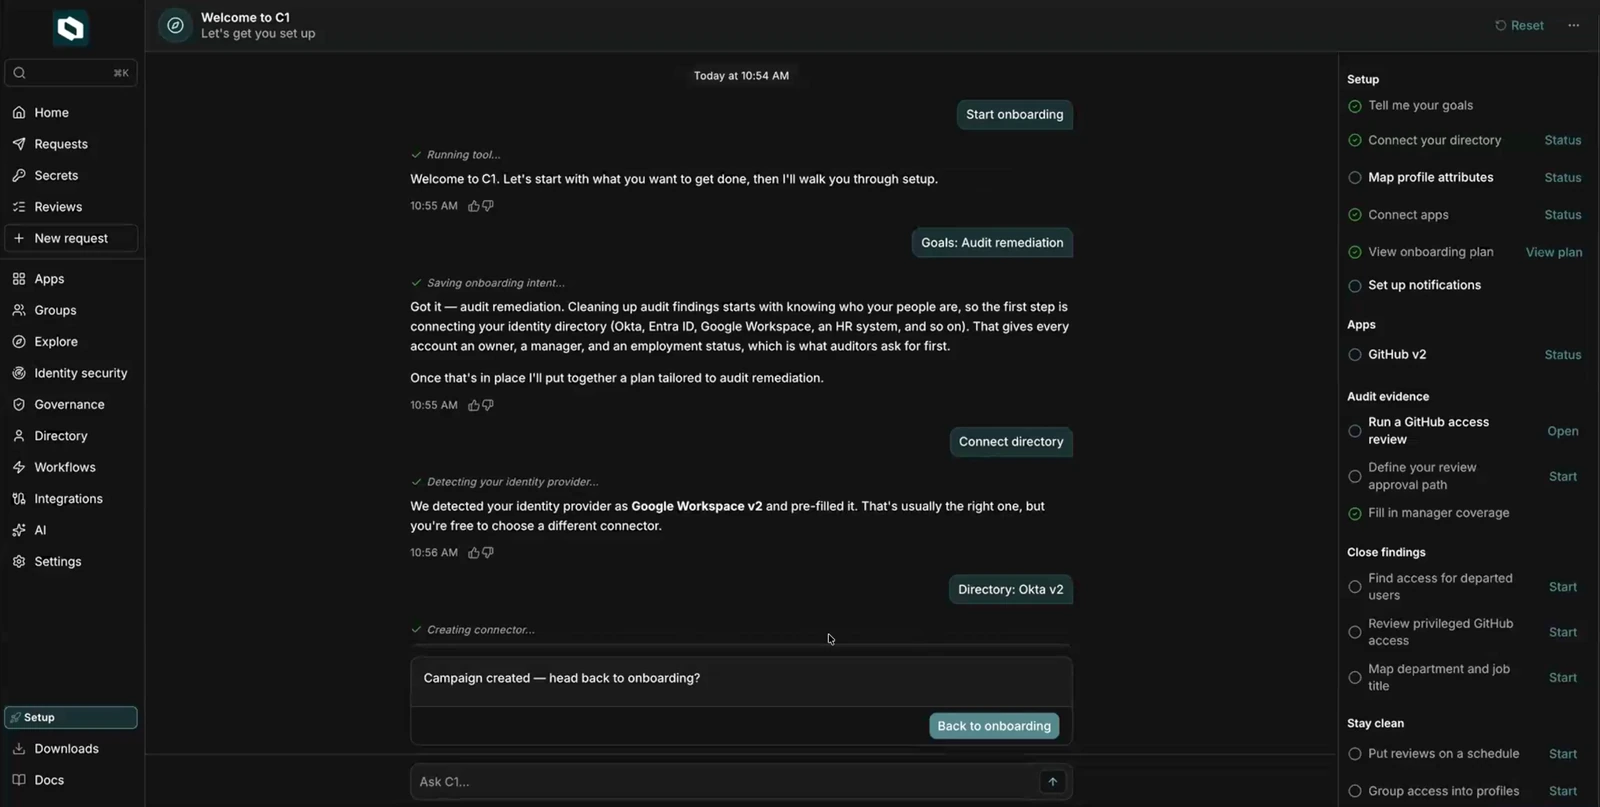Click the Reset button
This screenshot has width=1600, height=807.
click(x=1519, y=25)
